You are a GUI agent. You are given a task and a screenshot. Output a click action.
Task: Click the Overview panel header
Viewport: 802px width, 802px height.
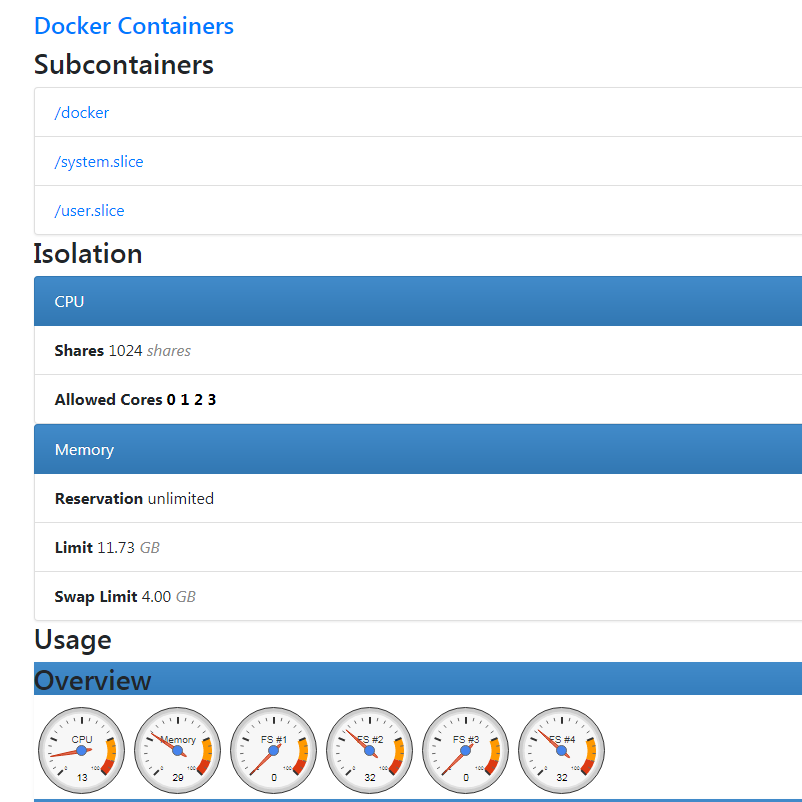(x=418, y=679)
